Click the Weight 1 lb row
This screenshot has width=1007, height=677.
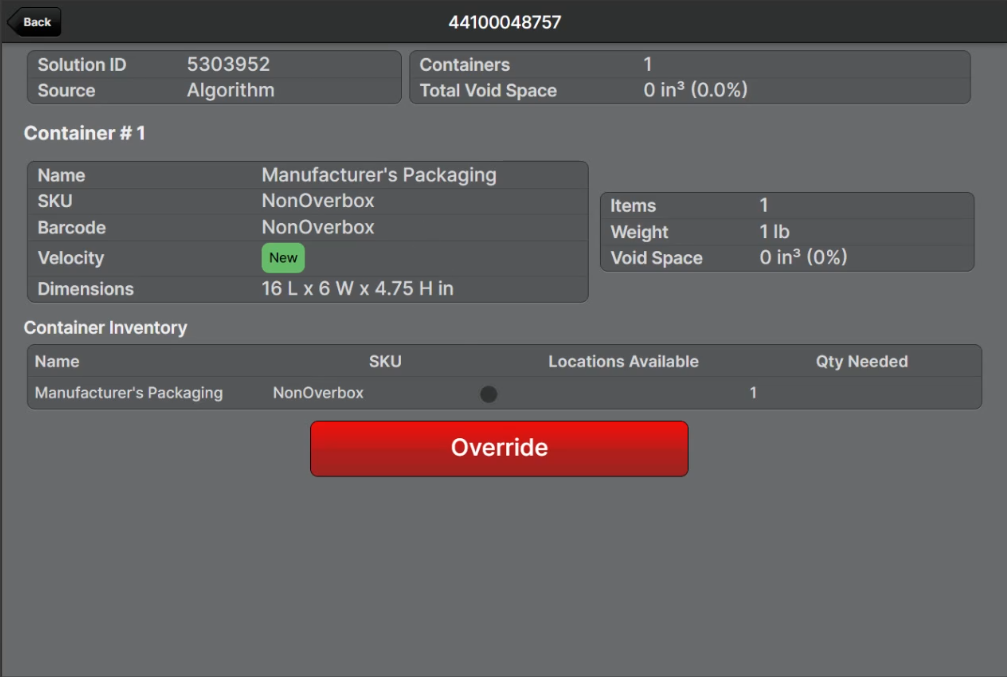tap(787, 232)
